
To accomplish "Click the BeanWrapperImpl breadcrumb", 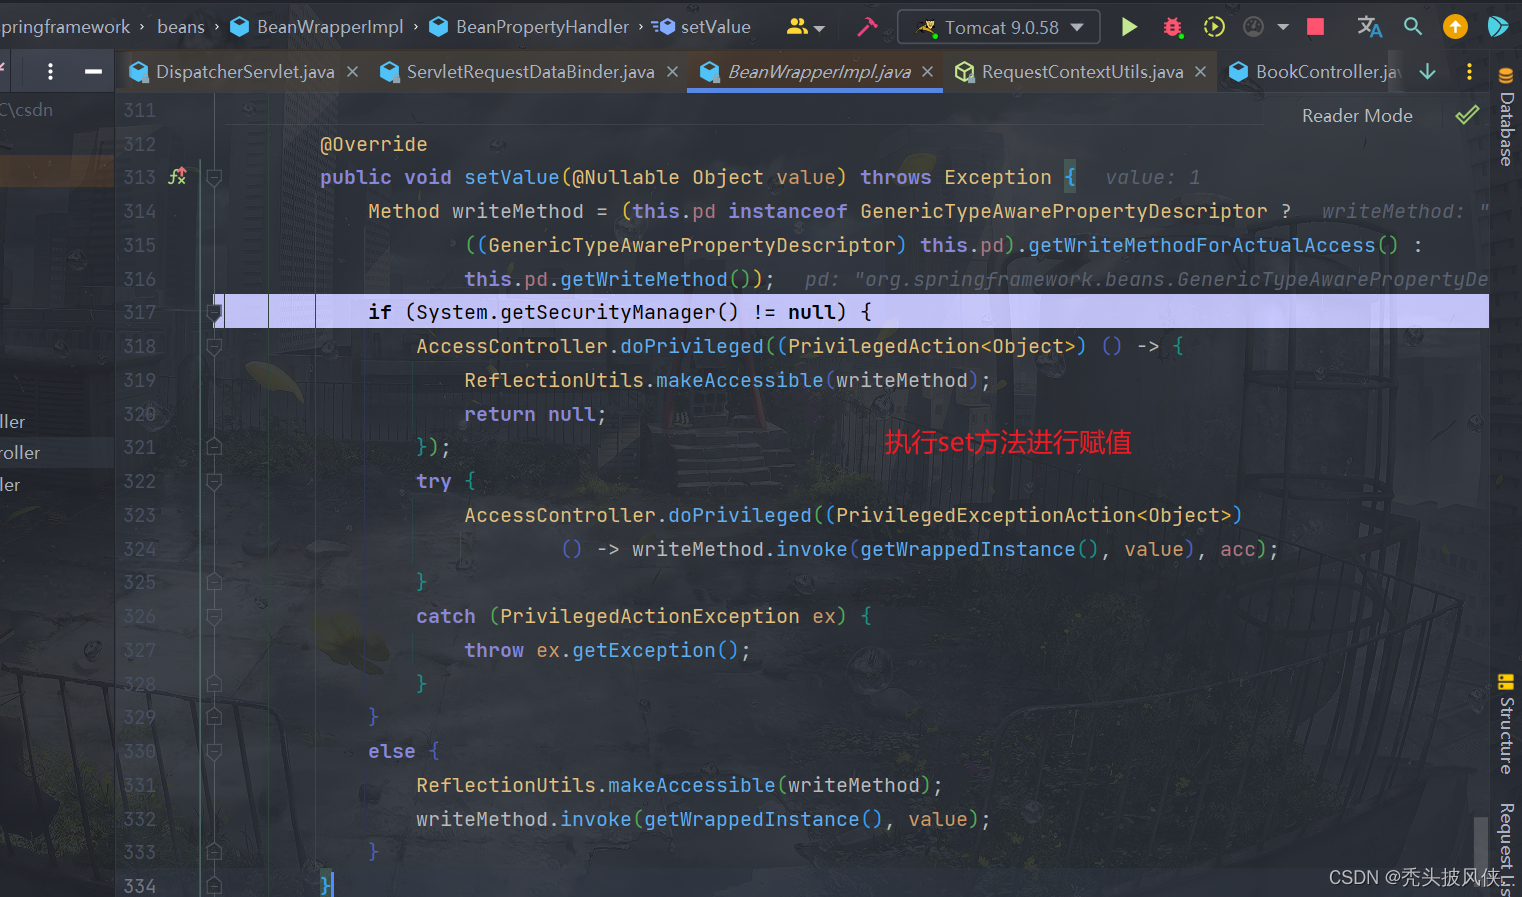I will tap(330, 27).
